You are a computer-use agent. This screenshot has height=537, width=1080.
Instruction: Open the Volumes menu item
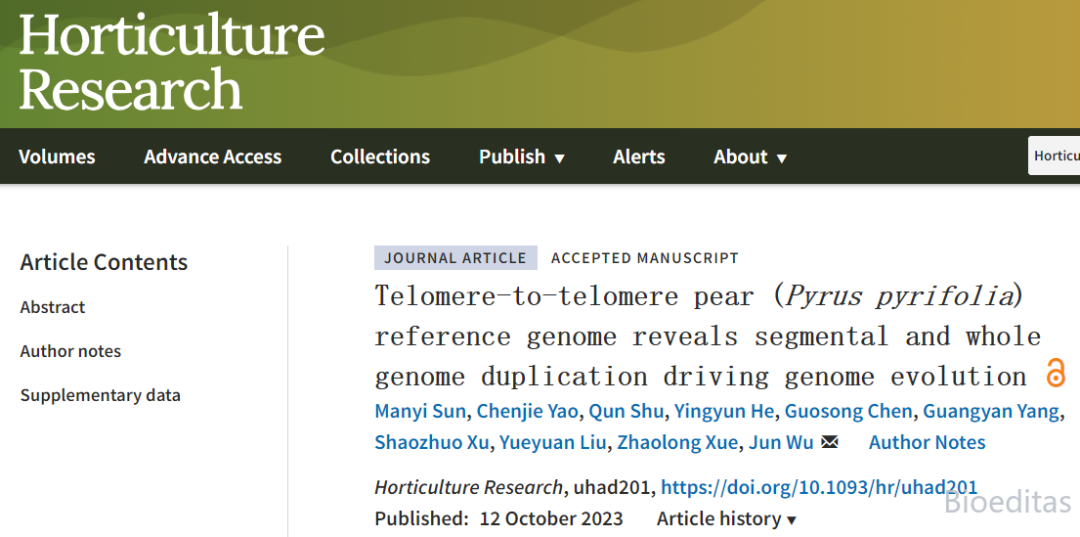(57, 157)
